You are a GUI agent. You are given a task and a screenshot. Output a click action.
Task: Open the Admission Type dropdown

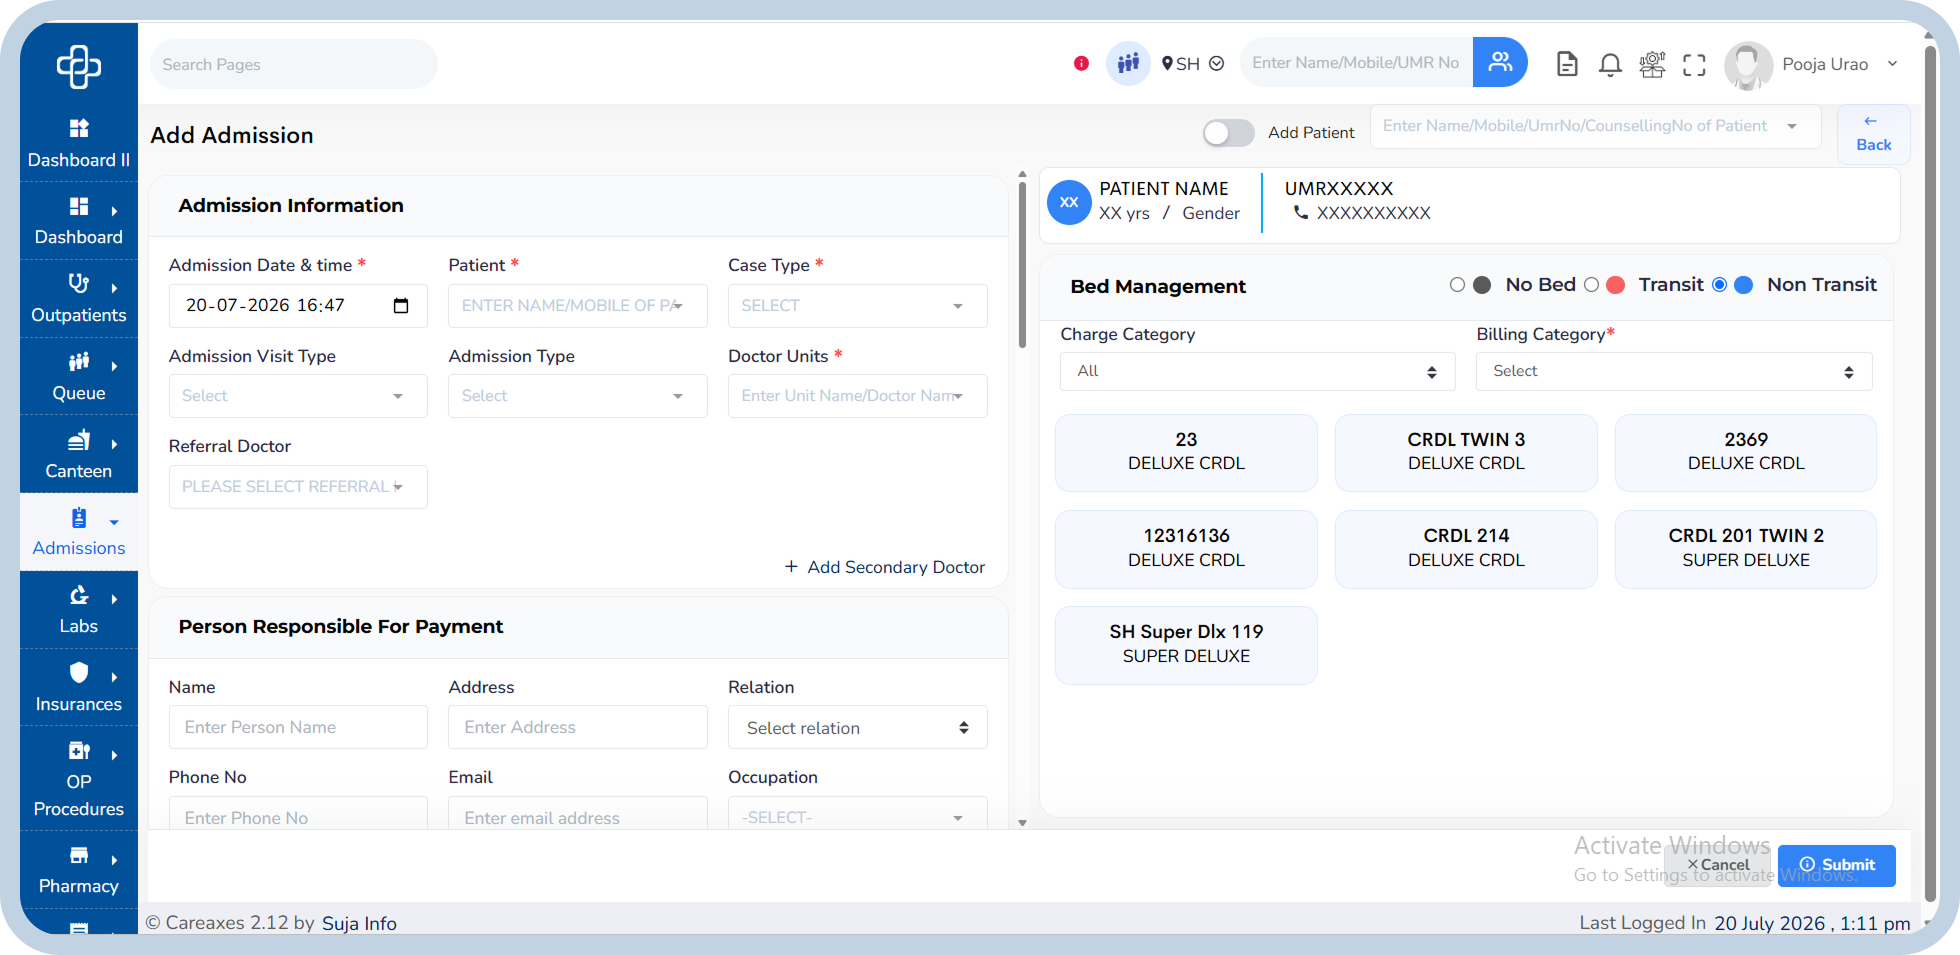[x=577, y=396]
